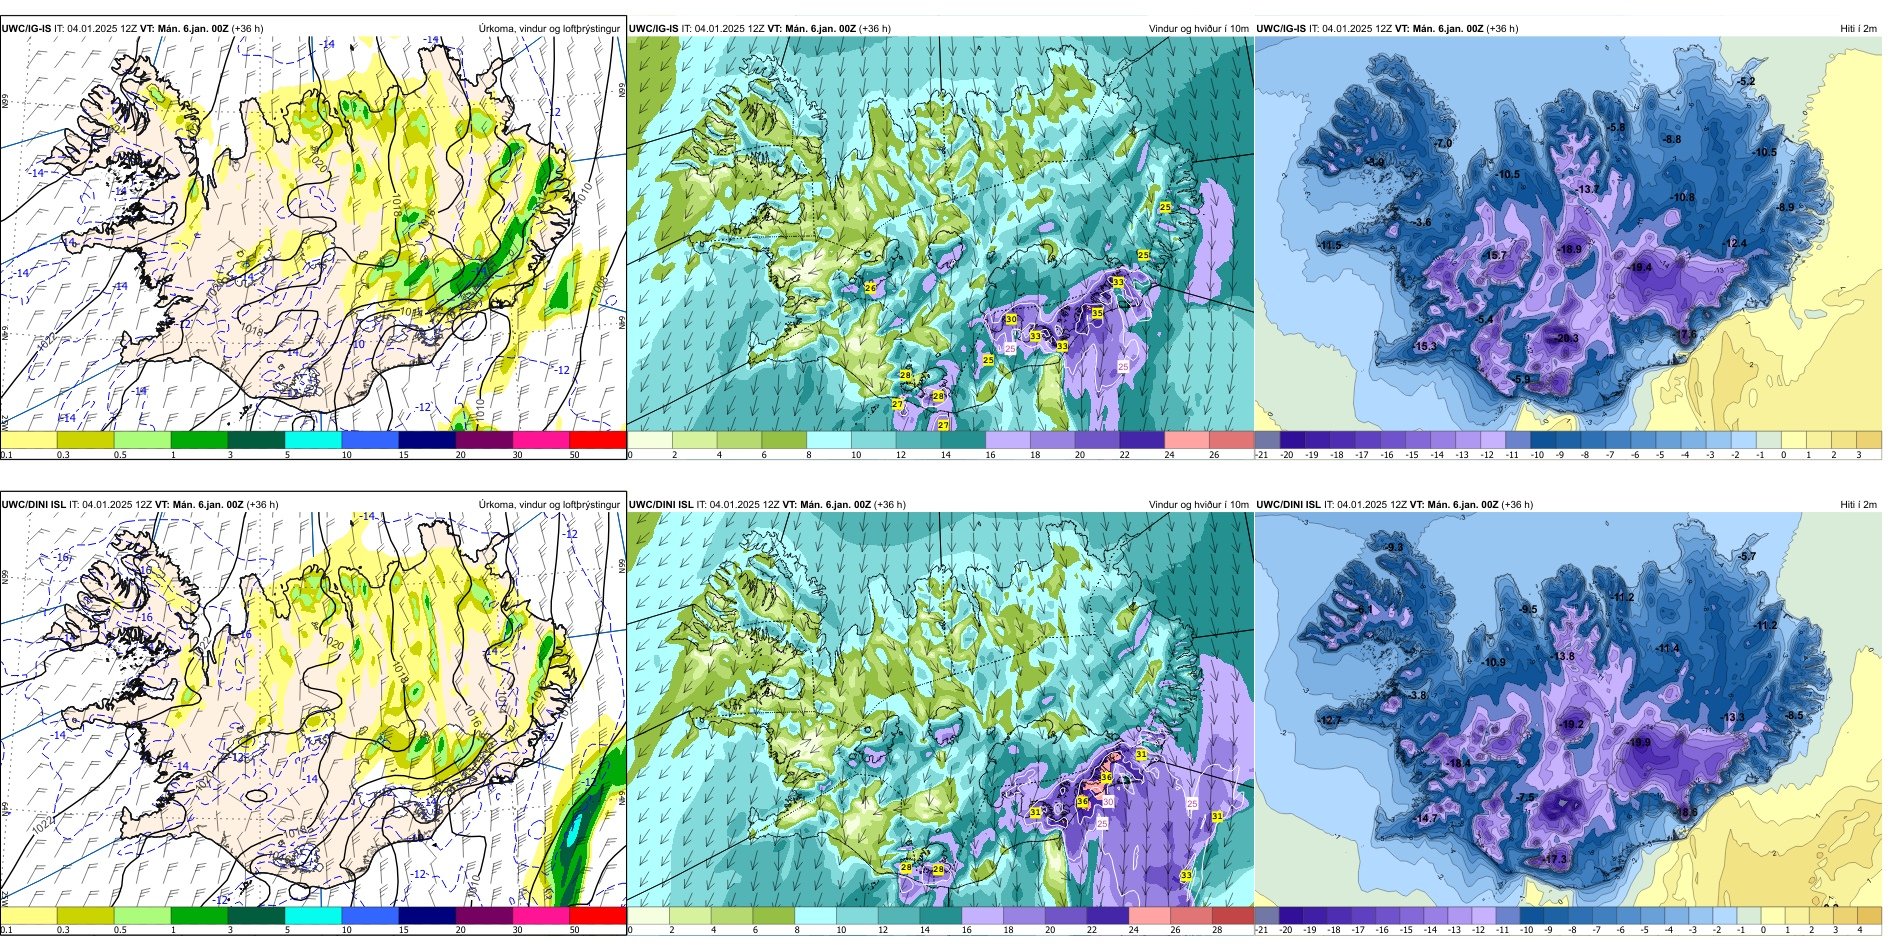Click 'Vindur og hviður í 10m' title on DINI panel
Screen dimensions: 1900x950
[x=1199, y=505]
